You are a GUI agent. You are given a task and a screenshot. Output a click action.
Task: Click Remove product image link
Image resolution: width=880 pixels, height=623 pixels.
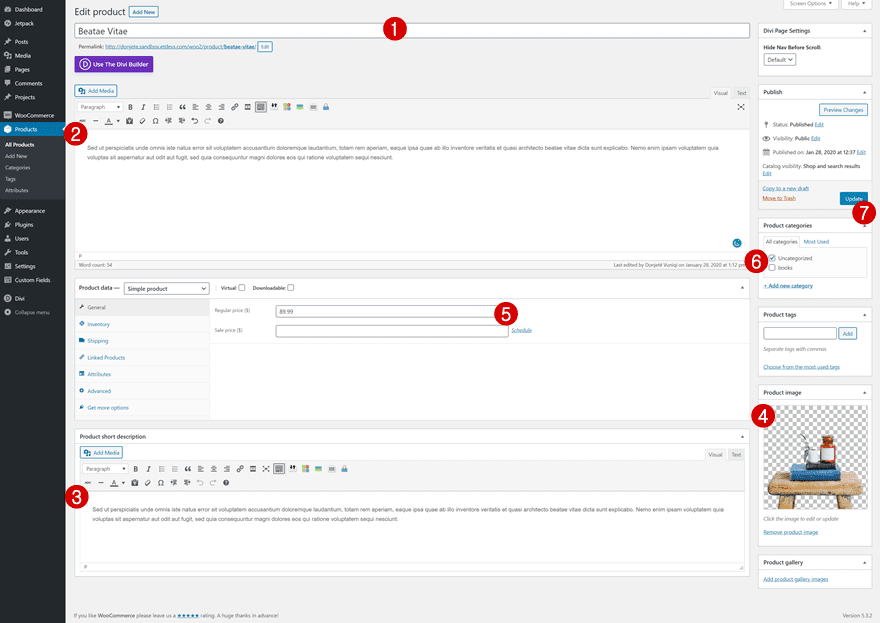click(x=790, y=533)
